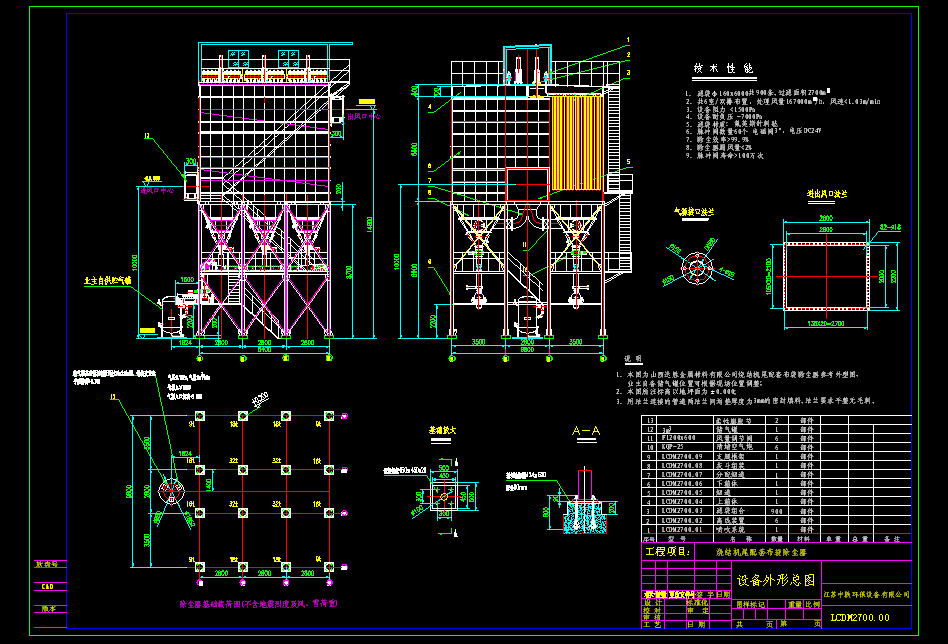Click the A—A section view label
This screenshot has height=644, width=948.
pos(586,431)
